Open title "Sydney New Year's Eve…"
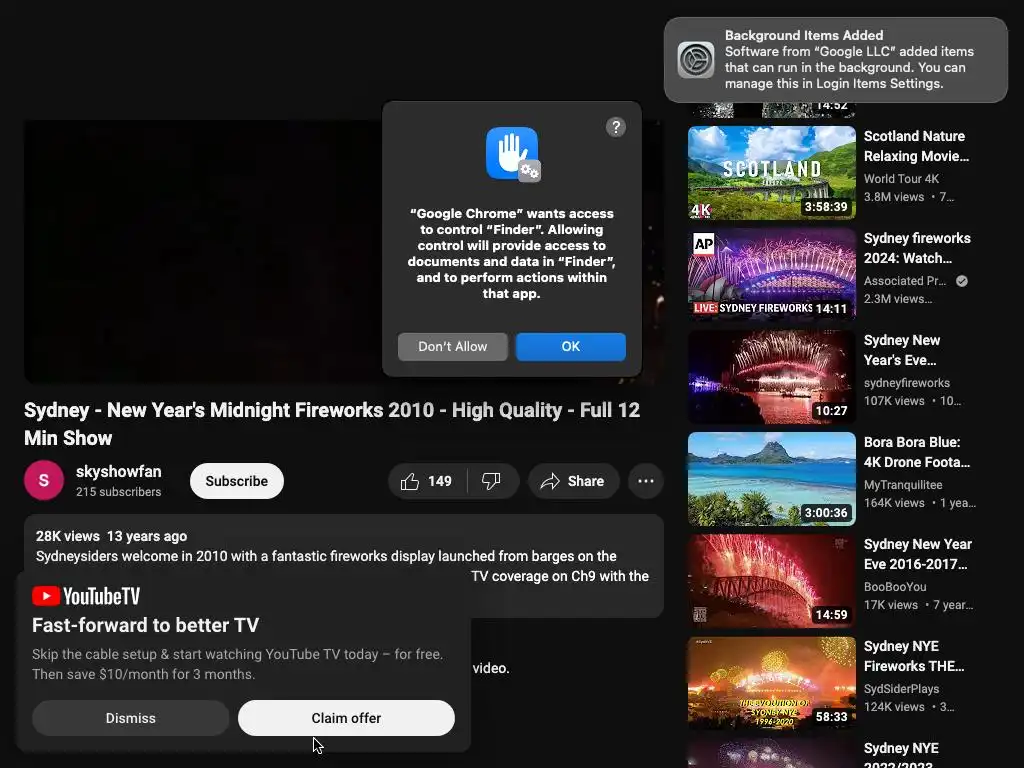The height and width of the screenshot is (768, 1024). click(902, 350)
